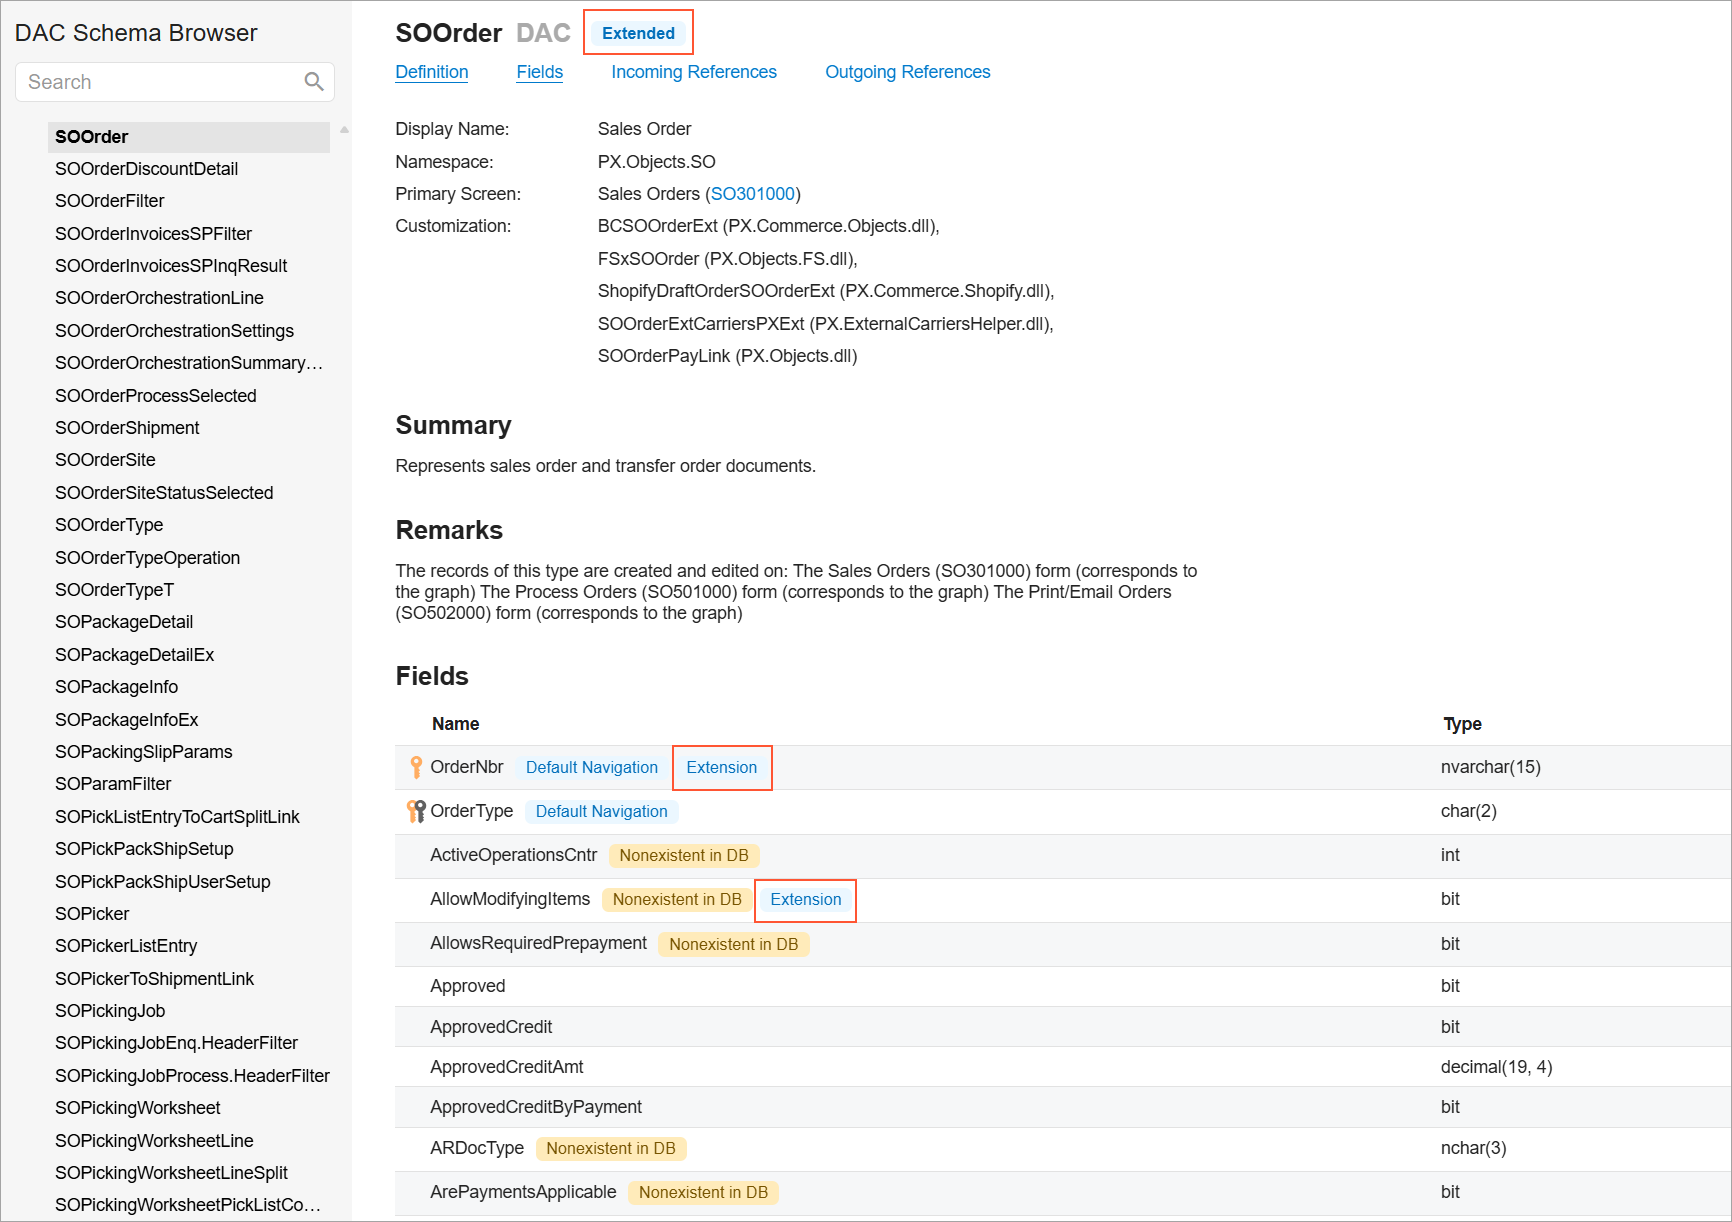Image resolution: width=1732 pixels, height=1222 pixels.
Task: Focus the DAC search field
Action: click(175, 82)
